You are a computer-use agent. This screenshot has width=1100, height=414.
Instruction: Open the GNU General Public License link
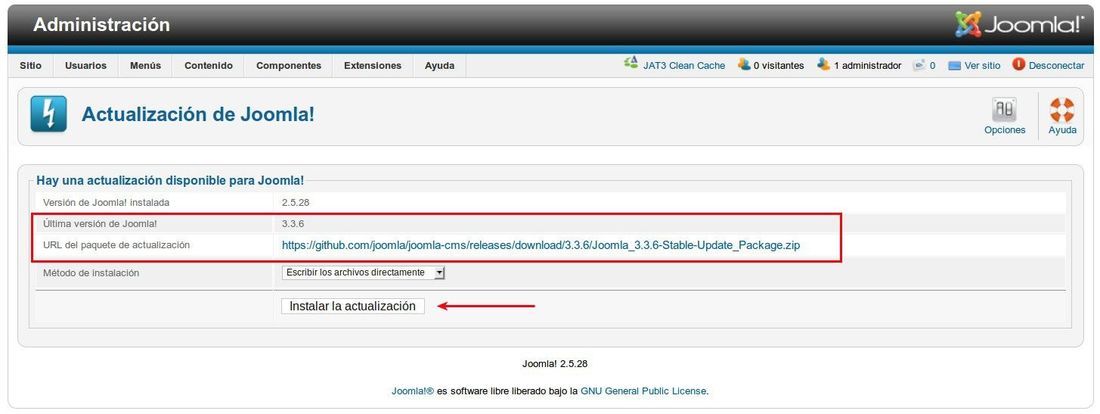coord(643,391)
